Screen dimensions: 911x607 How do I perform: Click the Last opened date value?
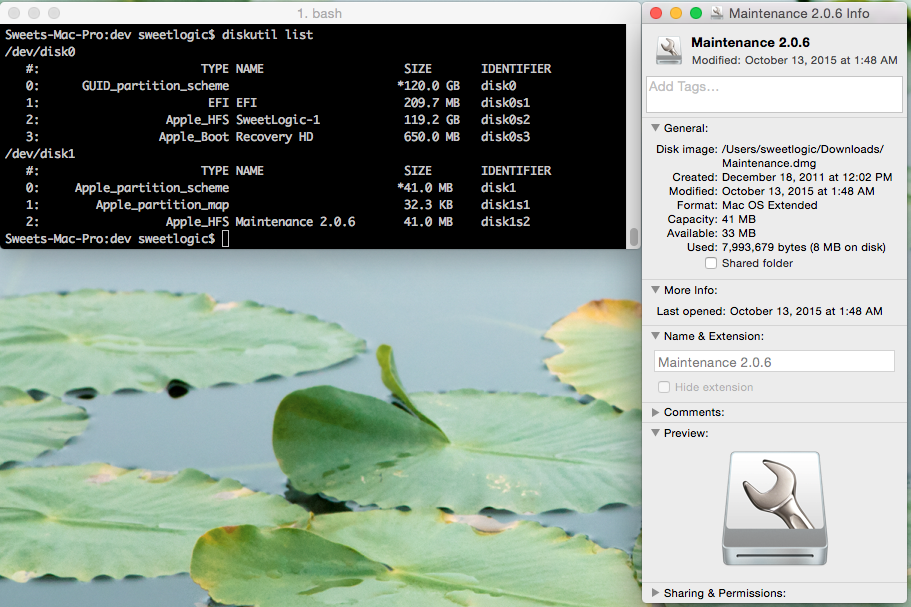[806, 311]
